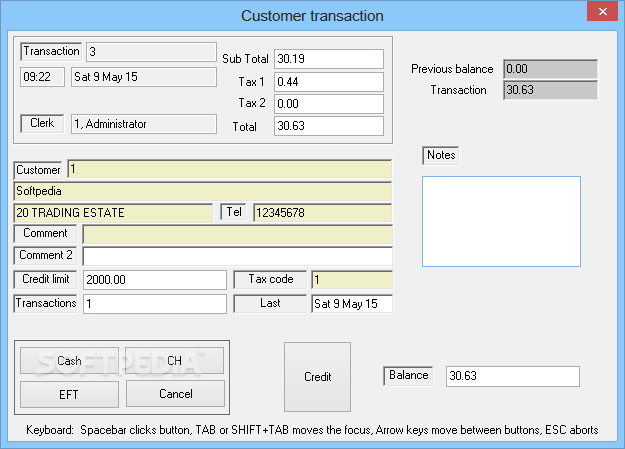Click the Transactions count label button
Viewport: 625px width, 449px height.
45,303
